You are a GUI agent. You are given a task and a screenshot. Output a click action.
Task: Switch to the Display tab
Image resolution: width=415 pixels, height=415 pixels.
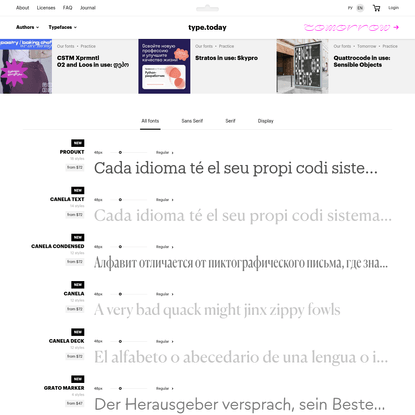click(x=266, y=121)
